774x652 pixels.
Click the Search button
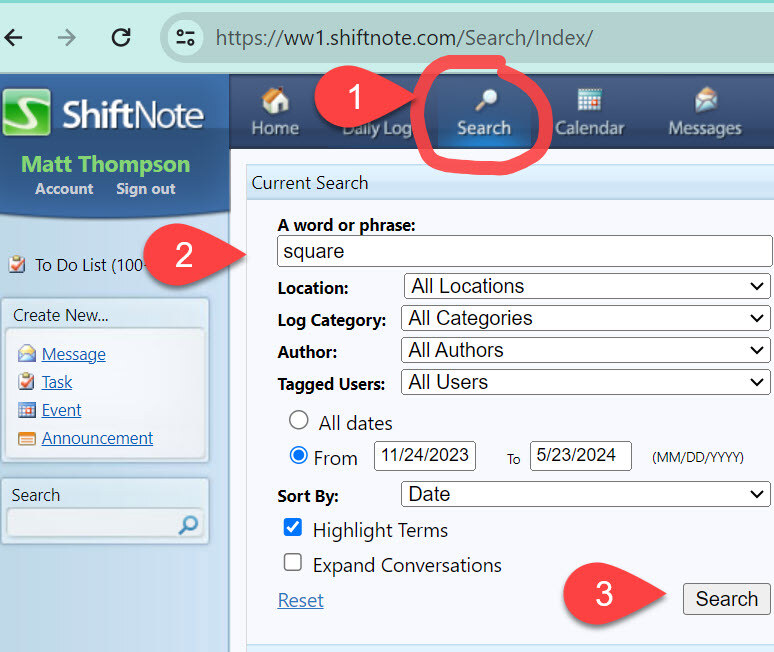(x=727, y=599)
